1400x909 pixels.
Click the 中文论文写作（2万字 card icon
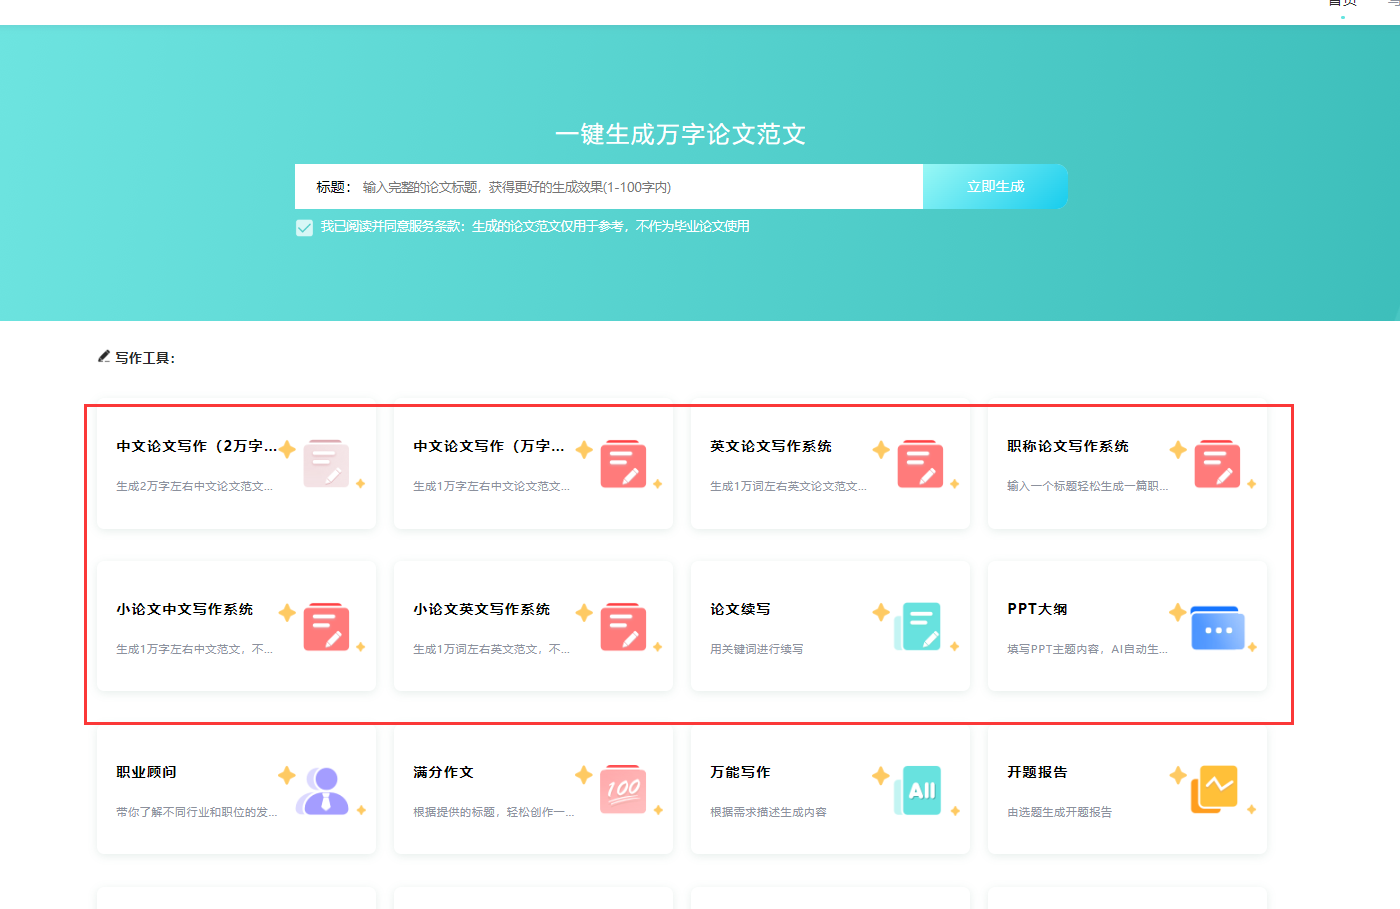click(x=326, y=464)
